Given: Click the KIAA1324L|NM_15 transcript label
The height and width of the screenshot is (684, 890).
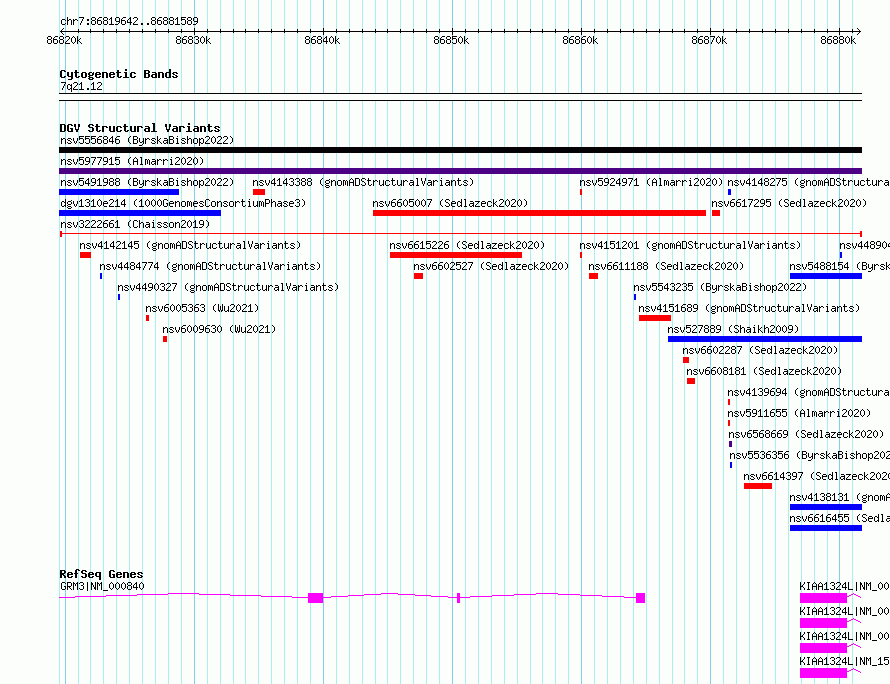Looking at the screenshot, I should [844, 661].
